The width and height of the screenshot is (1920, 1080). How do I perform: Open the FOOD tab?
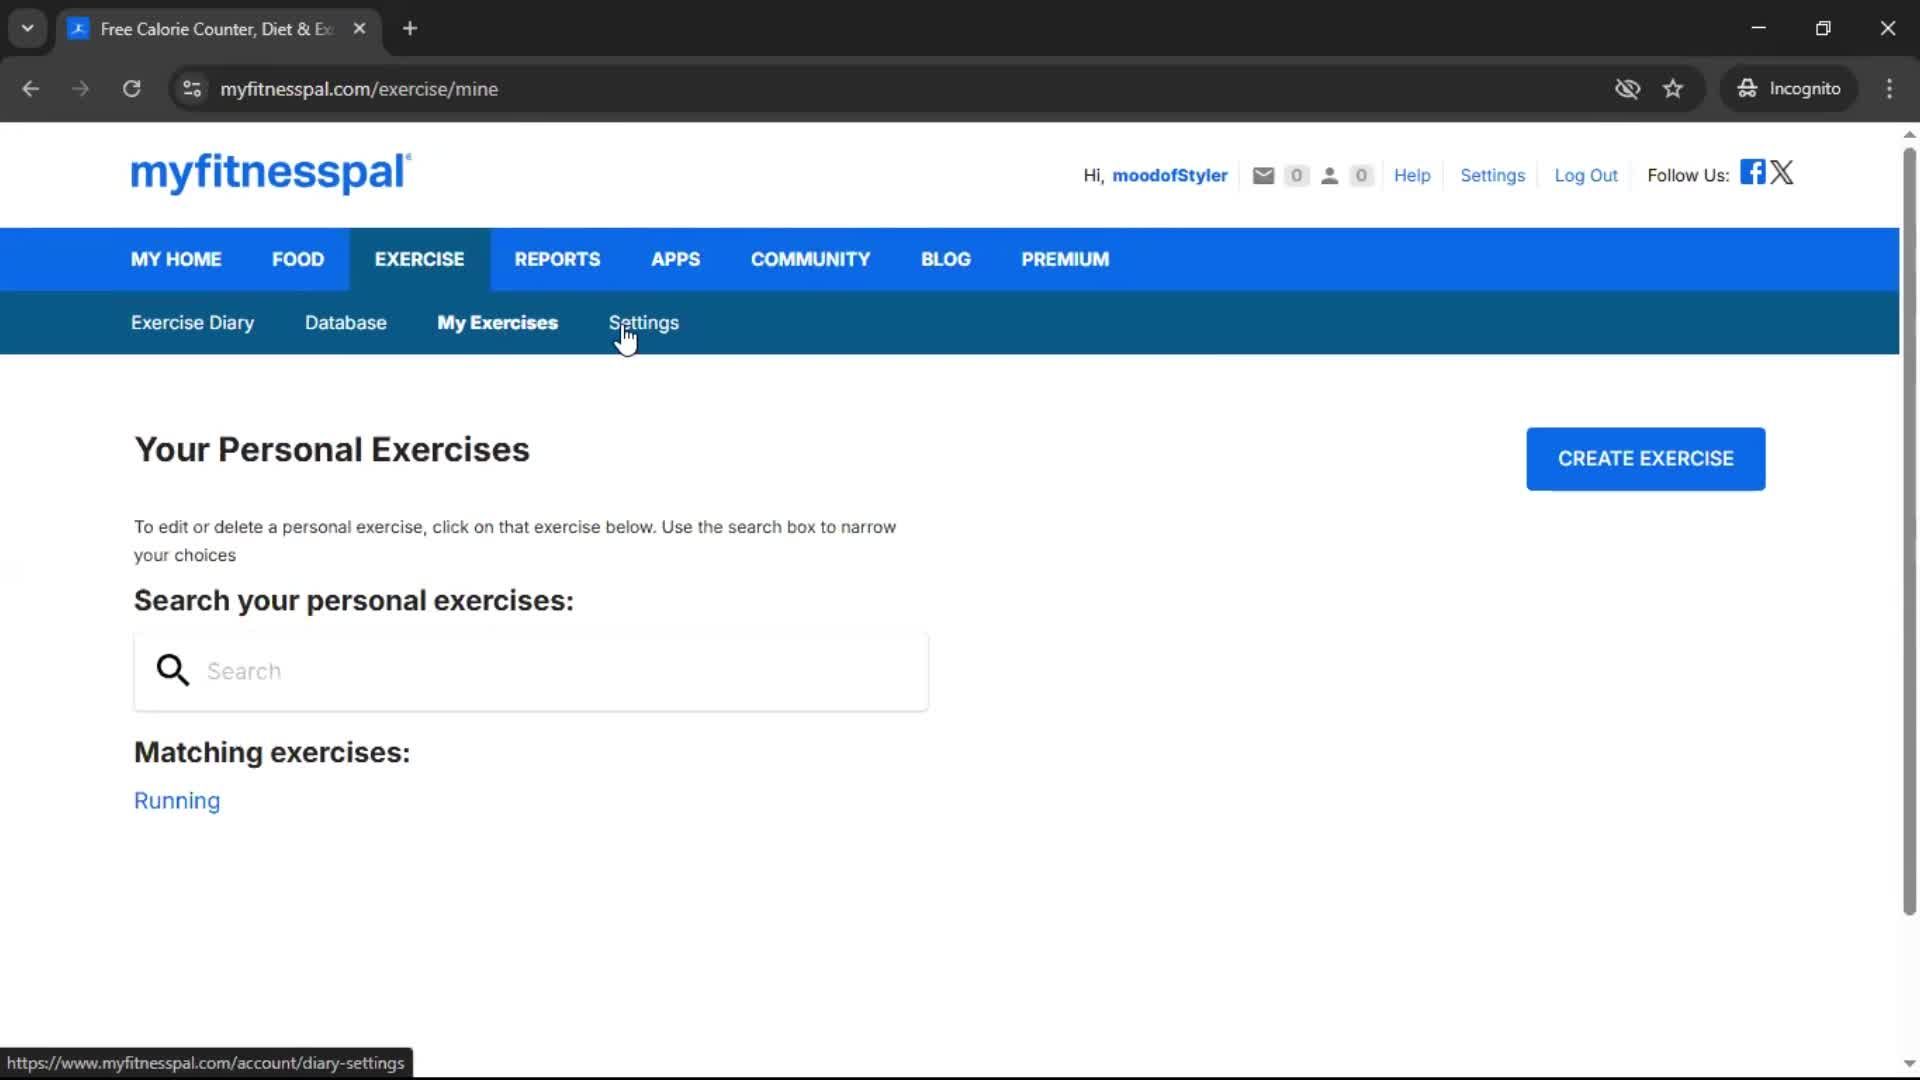[298, 259]
